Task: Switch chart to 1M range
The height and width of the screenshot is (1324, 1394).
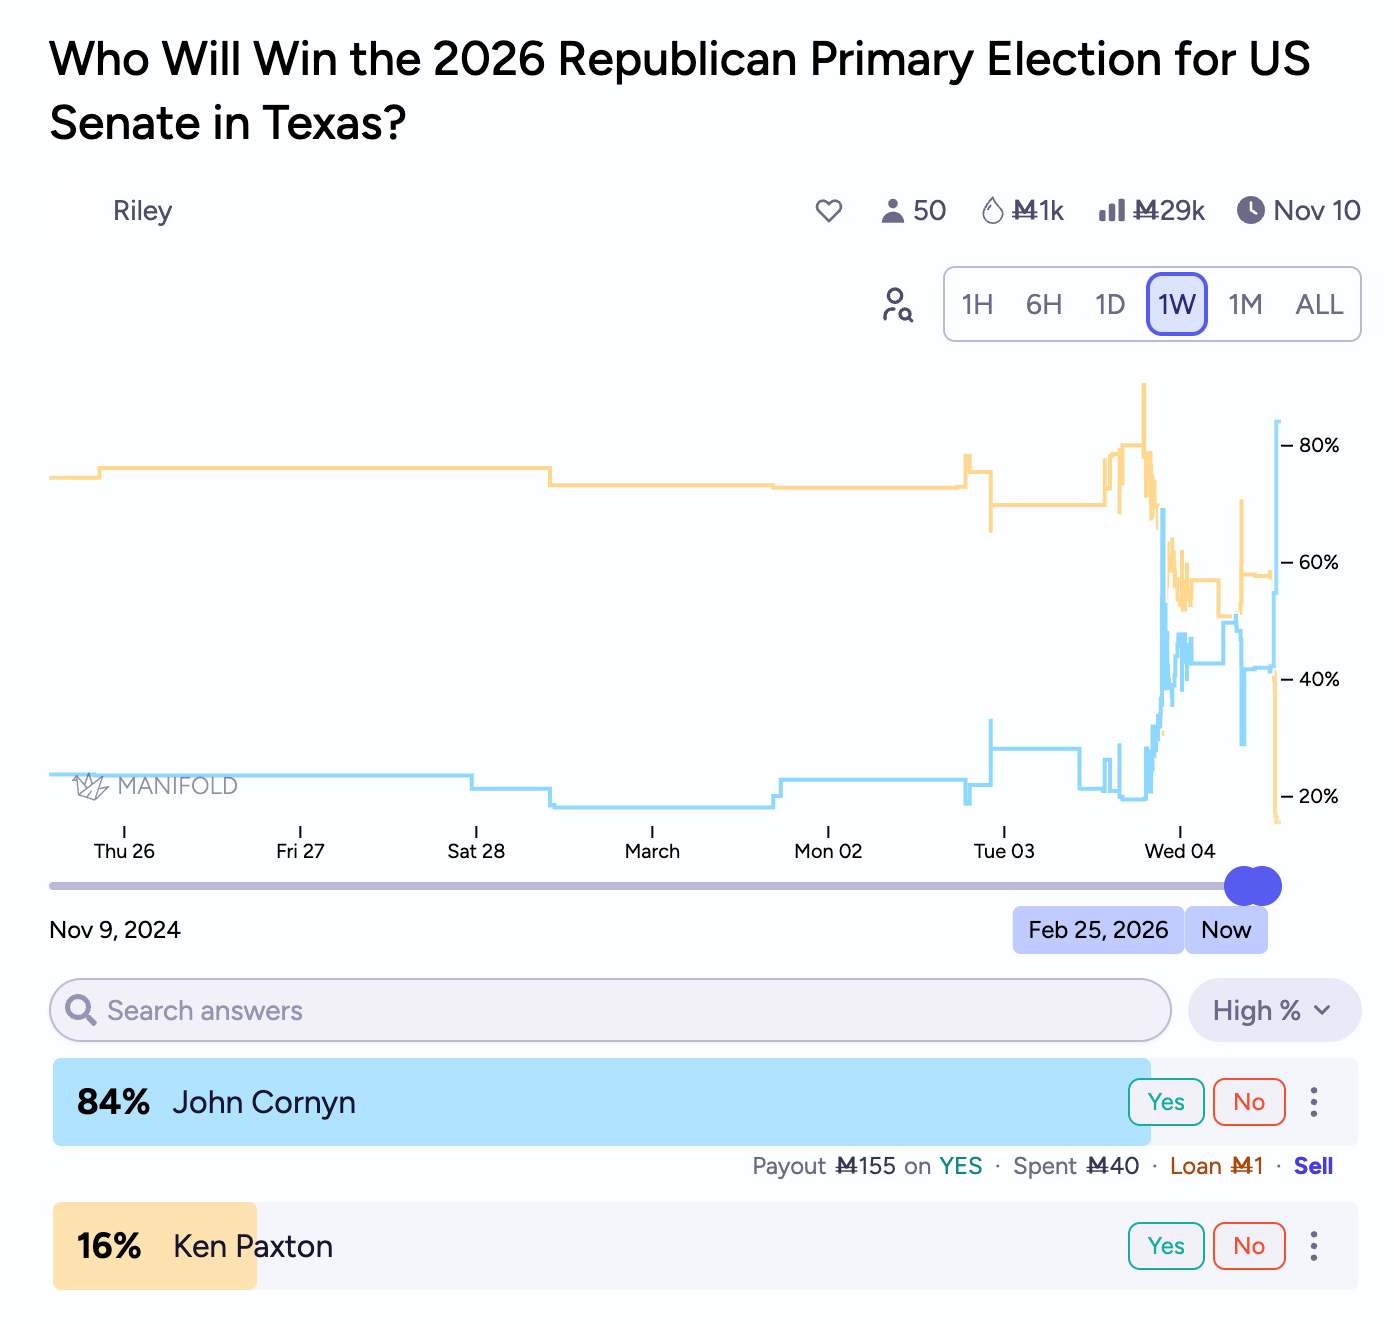Action: point(1245,305)
